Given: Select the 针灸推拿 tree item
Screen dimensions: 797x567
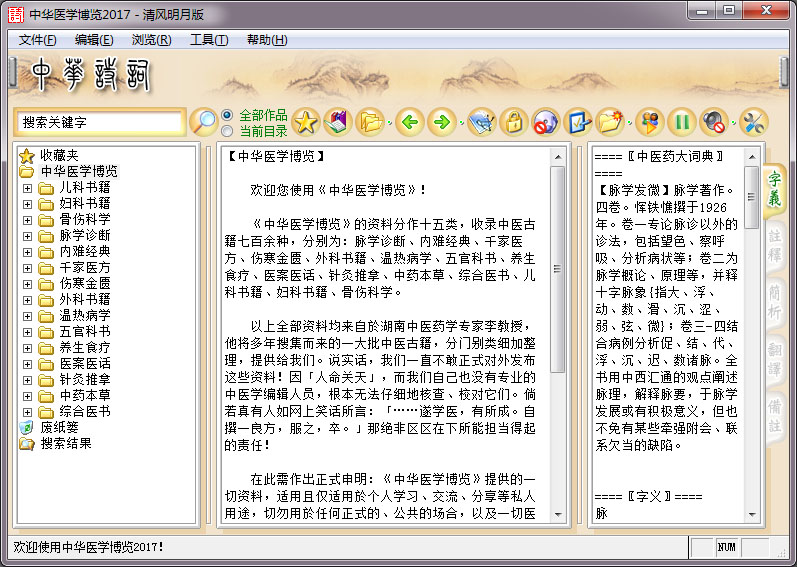Looking at the screenshot, I should (85, 380).
